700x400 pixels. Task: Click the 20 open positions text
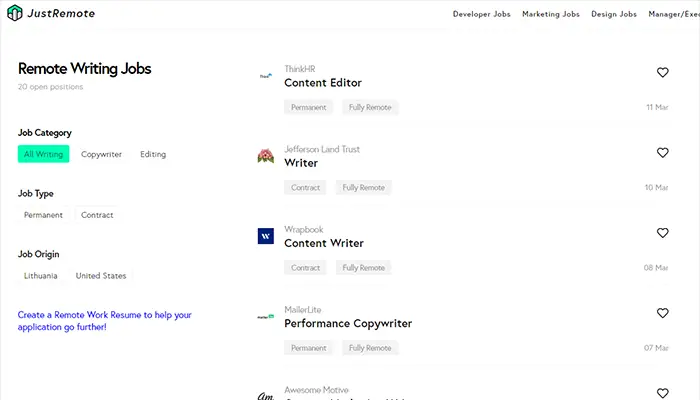(x=50, y=87)
